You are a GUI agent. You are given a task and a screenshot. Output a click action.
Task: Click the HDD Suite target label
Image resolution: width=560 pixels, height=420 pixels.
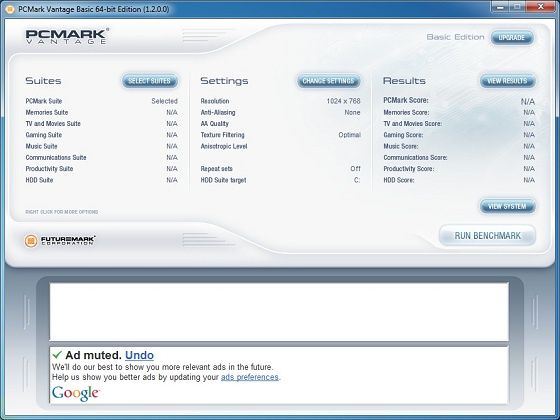[x=223, y=180]
